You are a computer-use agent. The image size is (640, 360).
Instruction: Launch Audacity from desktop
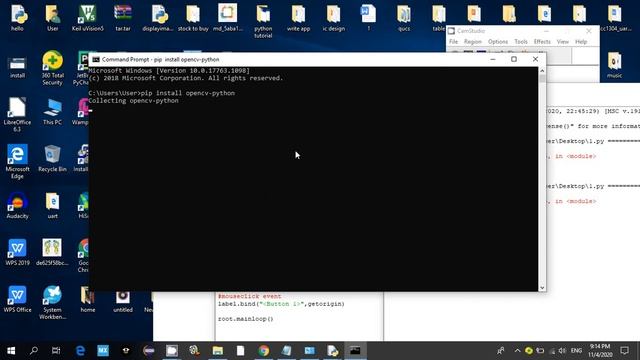pos(18,205)
